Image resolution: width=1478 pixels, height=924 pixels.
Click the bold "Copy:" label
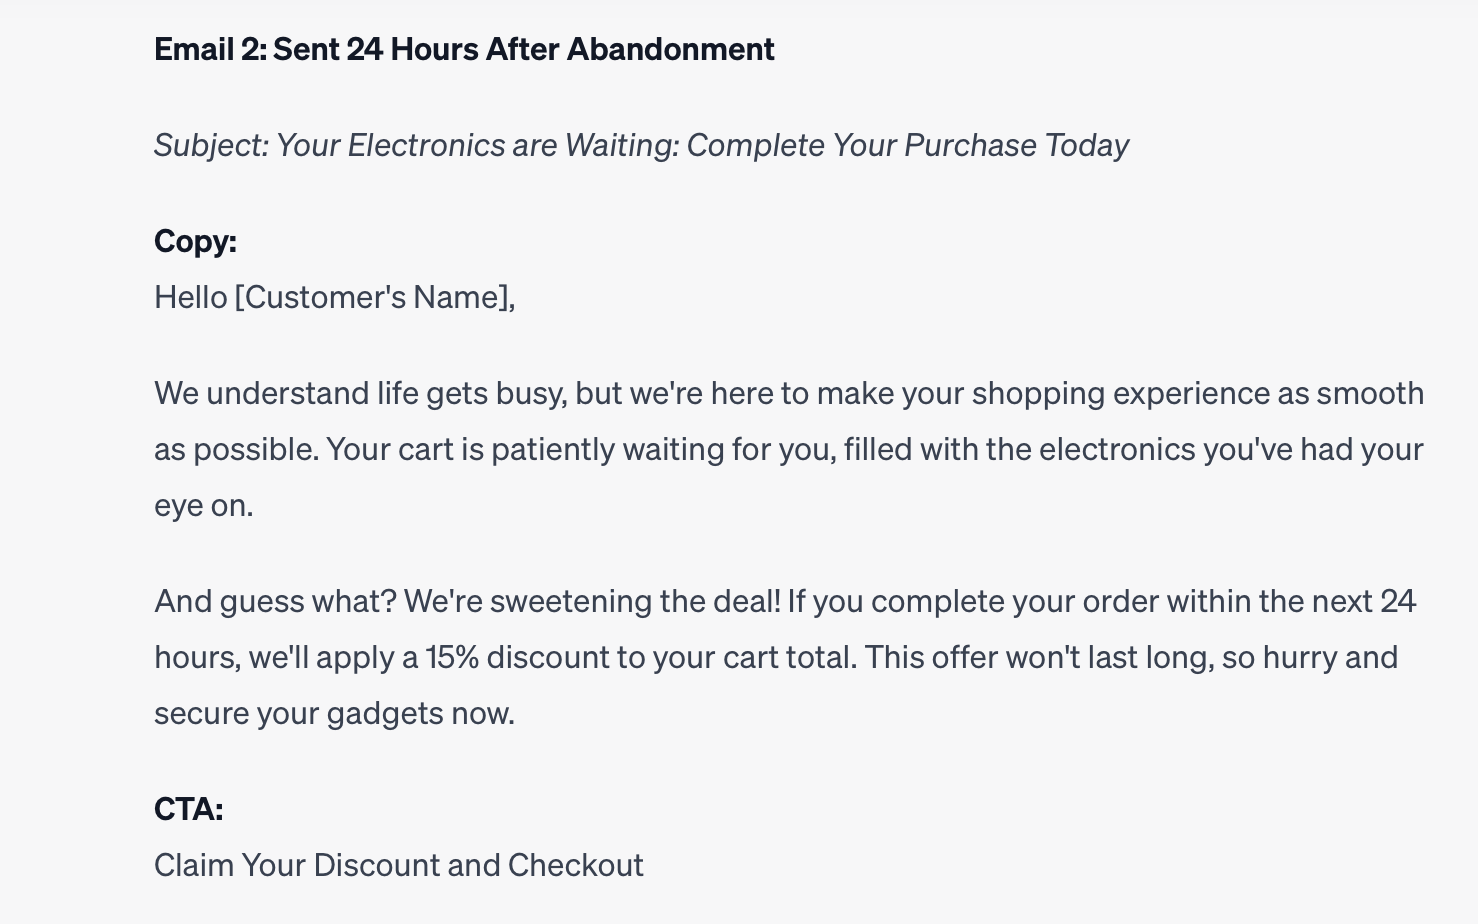[195, 241]
